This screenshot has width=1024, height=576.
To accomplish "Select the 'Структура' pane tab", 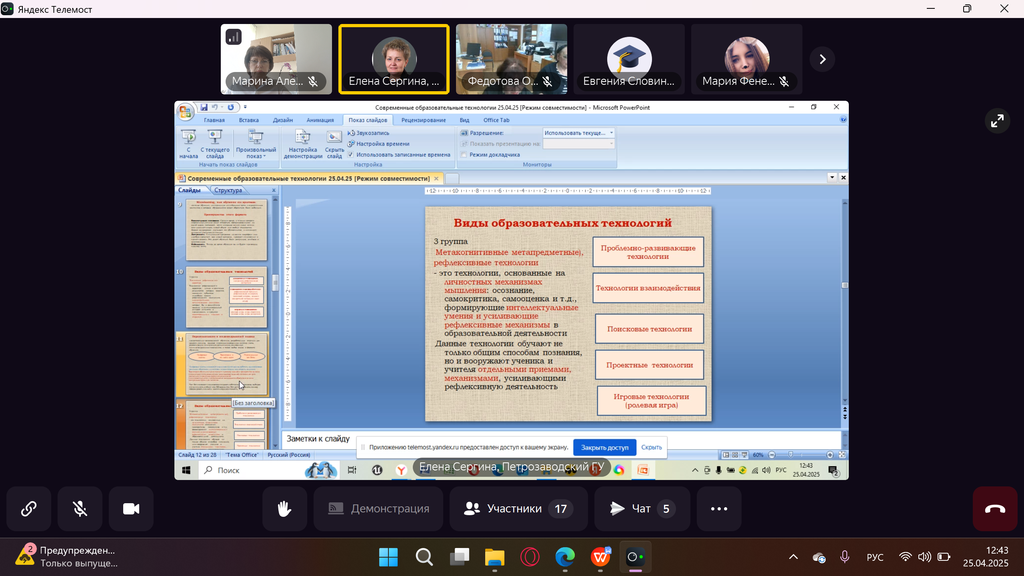I will click(x=228, y=190).
